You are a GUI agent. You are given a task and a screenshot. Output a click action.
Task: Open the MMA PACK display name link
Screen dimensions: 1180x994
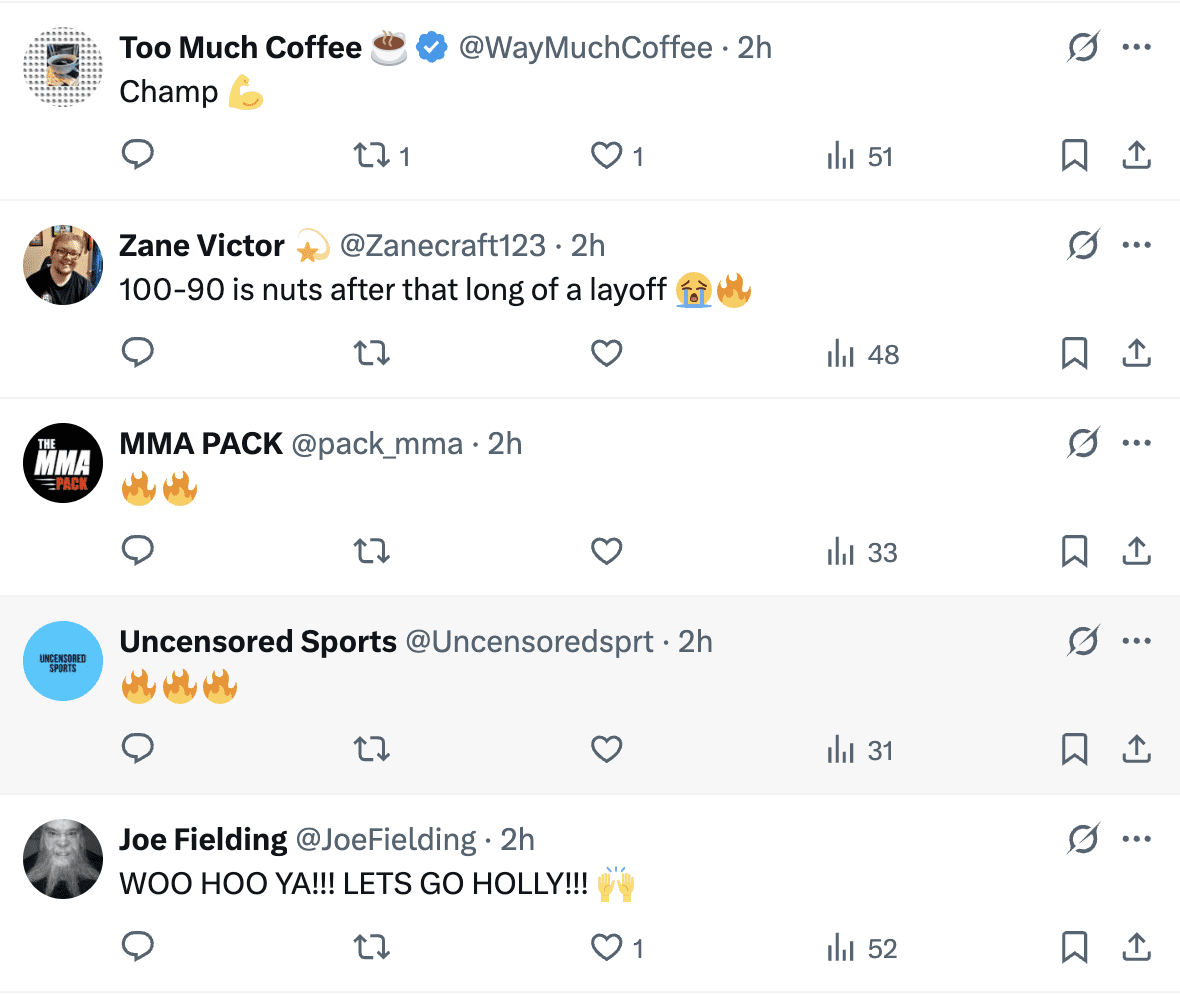[x=201, y=443]
